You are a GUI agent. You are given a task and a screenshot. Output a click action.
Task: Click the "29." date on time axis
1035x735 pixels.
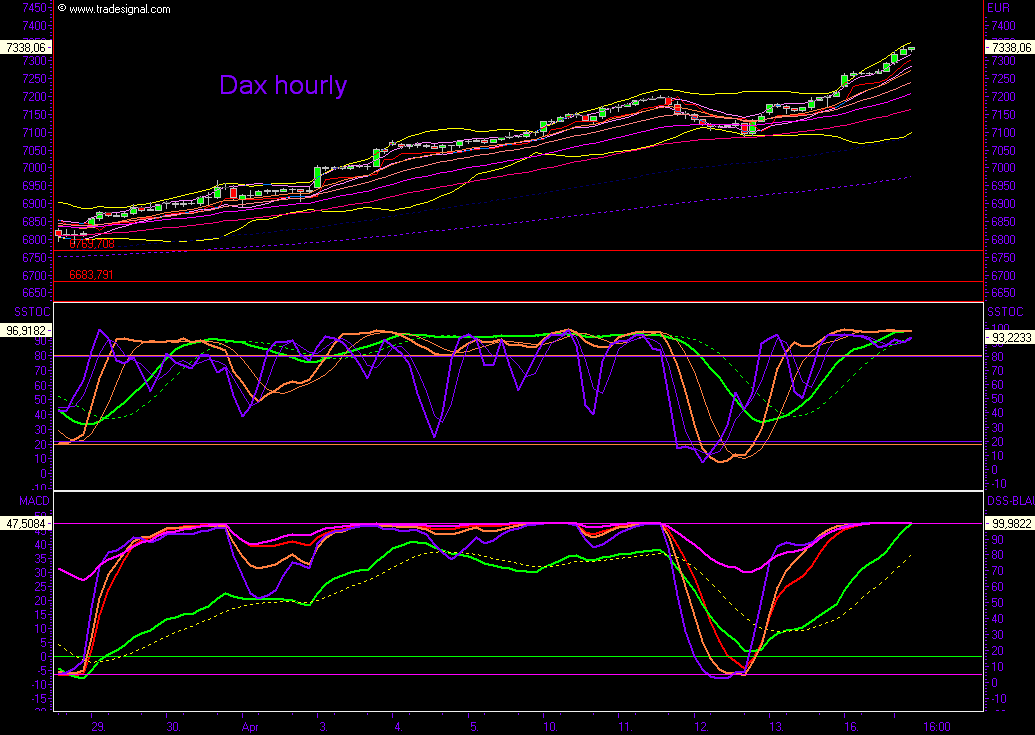click(98, 726)
